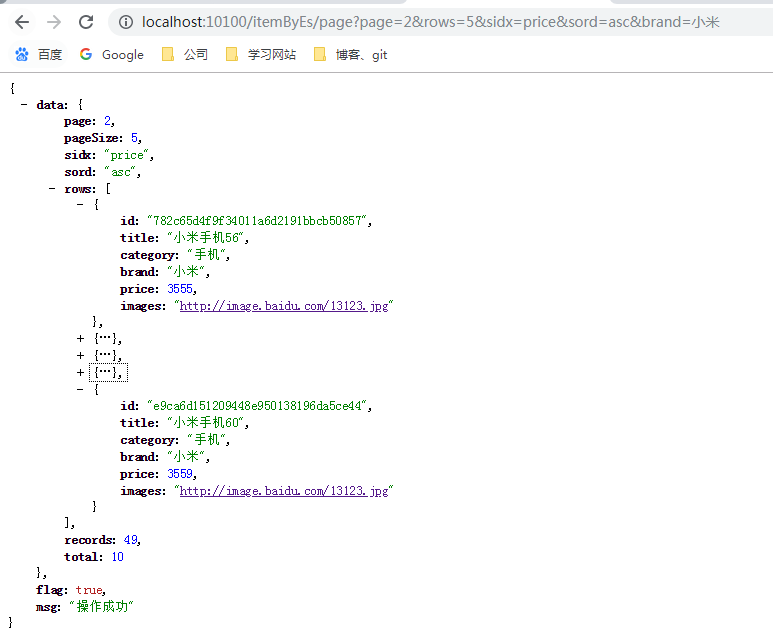773x633 pixels.
Task: Click the msg value 操作成功
Action: 102,606
